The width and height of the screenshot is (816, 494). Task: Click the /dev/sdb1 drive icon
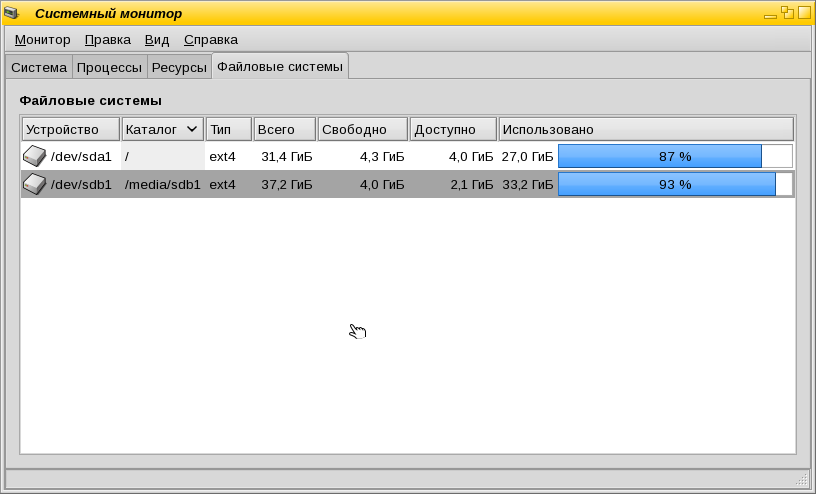34,184
